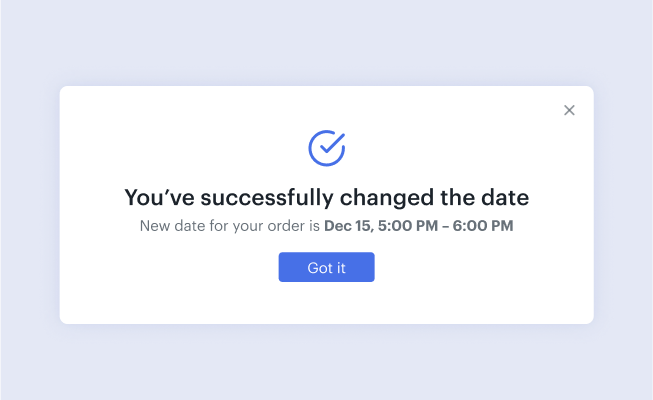
Task: Select the 'New date for your order is' text
Action: pyautogui.click(x=229, y=226)
